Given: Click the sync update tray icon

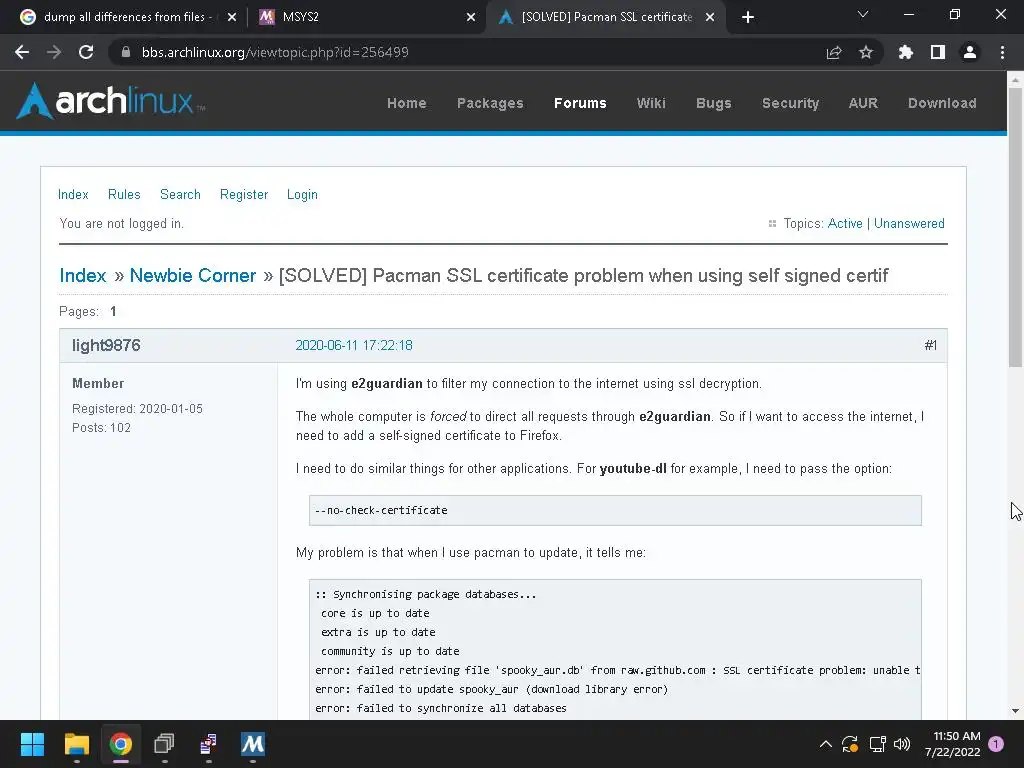Looking at the screenshot, I should point(850,744).
